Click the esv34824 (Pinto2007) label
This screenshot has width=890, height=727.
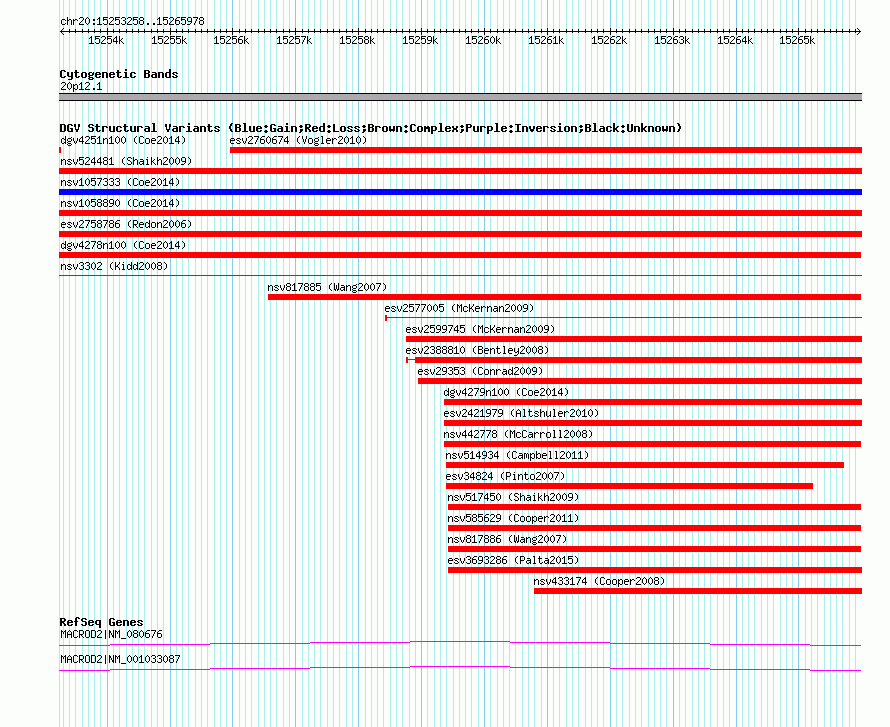(505, 476)
